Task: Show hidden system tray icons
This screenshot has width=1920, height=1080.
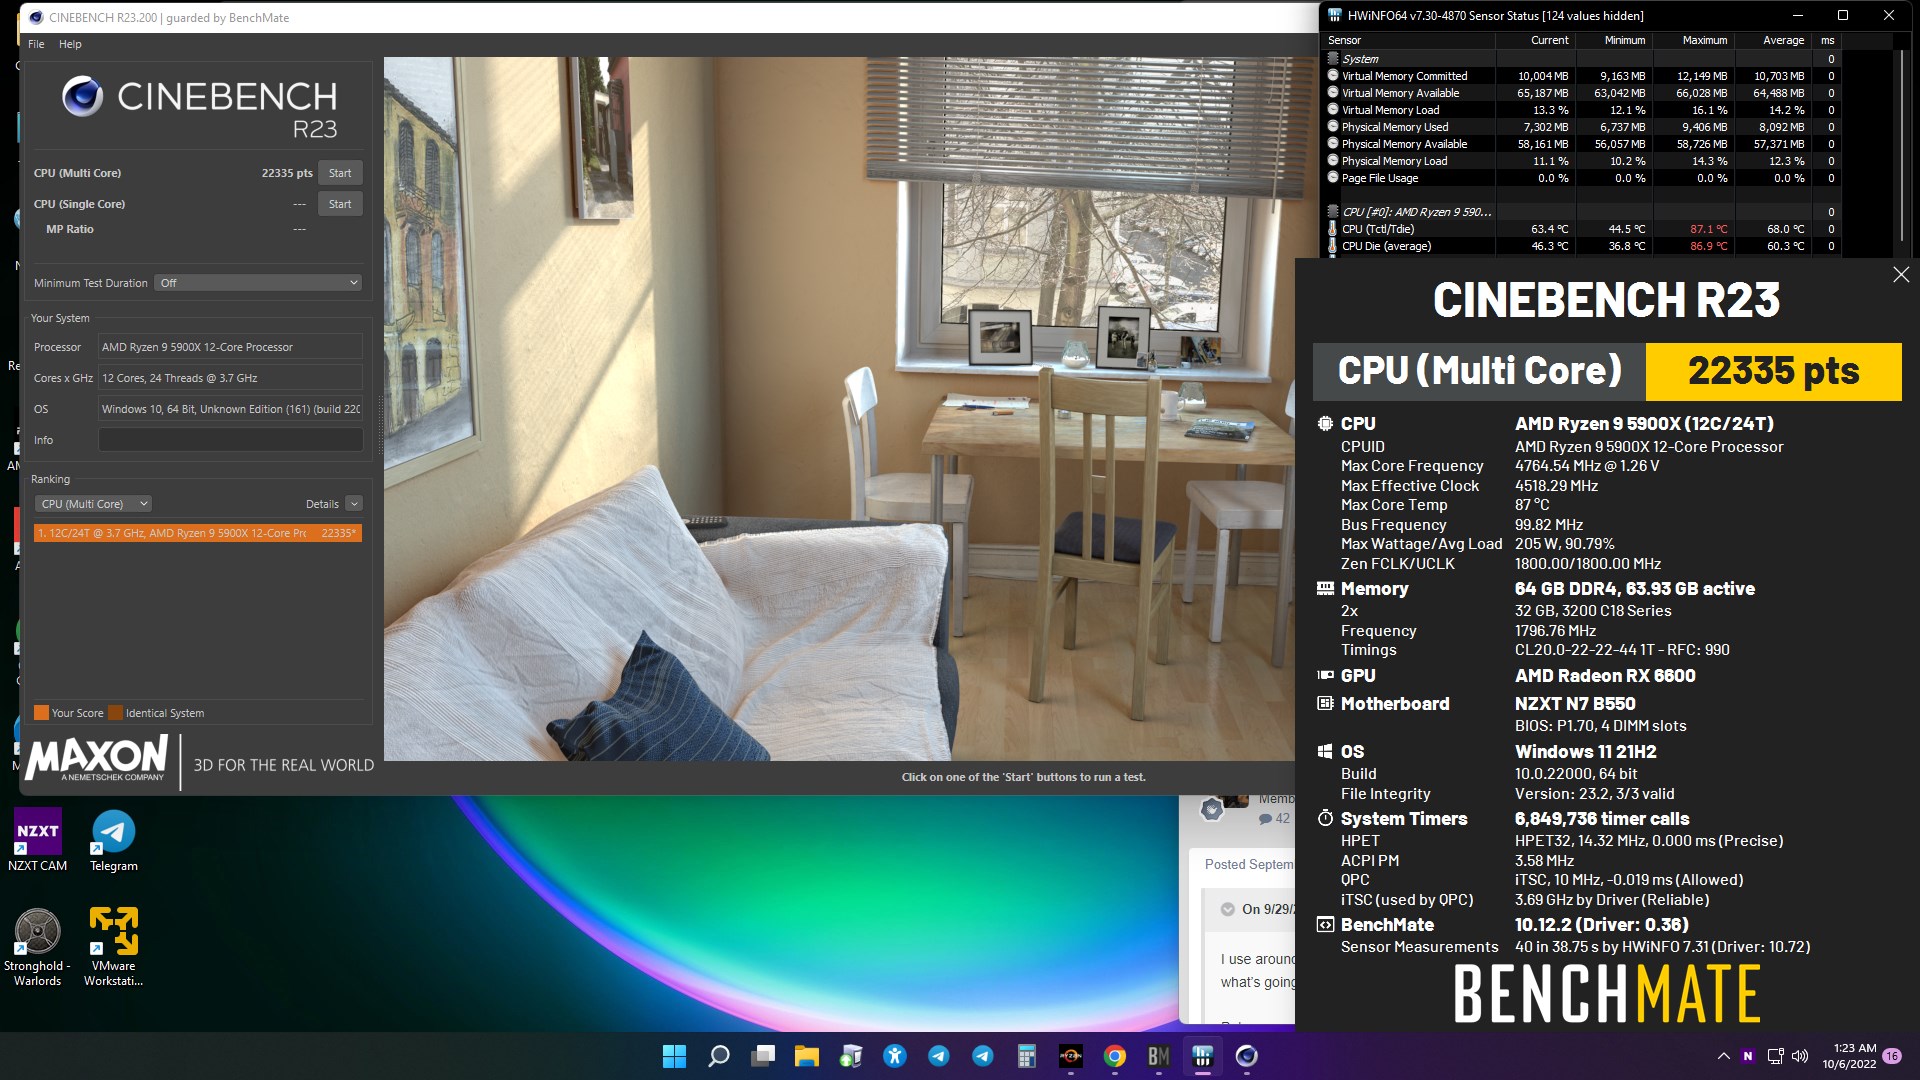Action: [x=1723, y=1056]
